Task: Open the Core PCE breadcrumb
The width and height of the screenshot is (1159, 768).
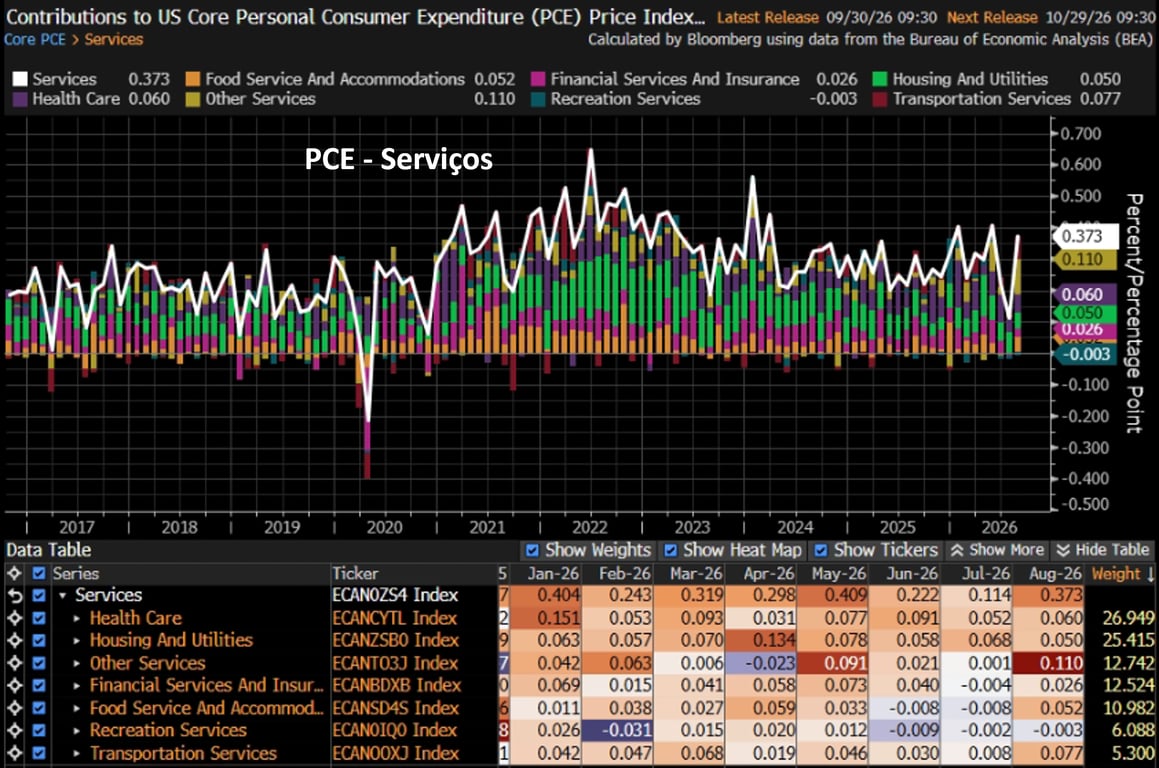Action: tap(35, 39)
